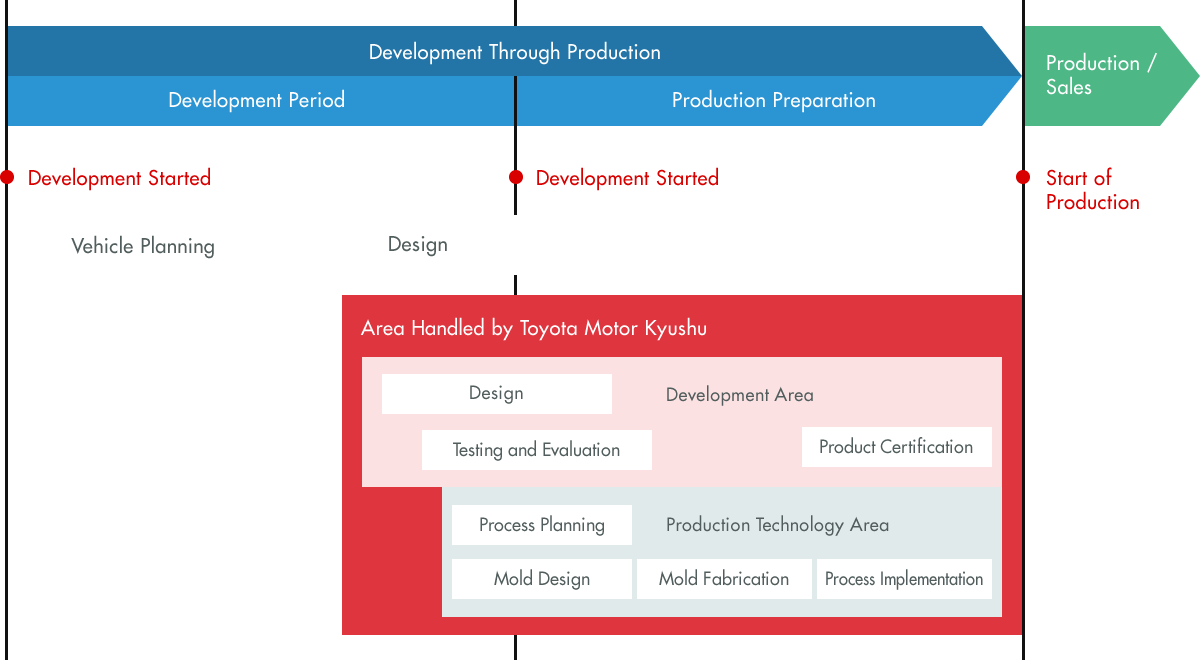Viewport: 1200px width, 660px height.
Task: Click the white Design box in Development Area
Action: [x=497, y=394]
